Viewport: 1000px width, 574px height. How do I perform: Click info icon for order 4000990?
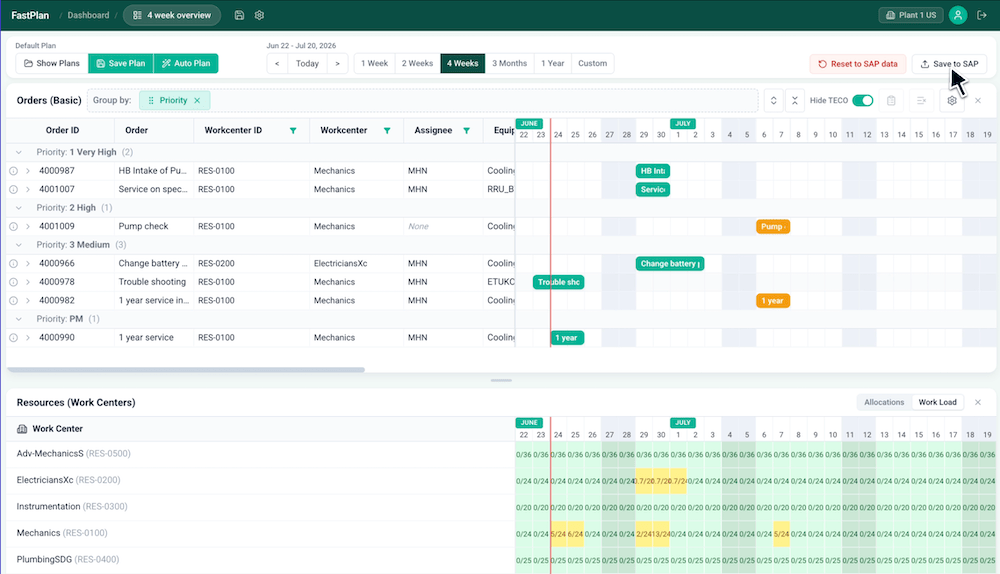pyautogui.click(x=13, y=337)
